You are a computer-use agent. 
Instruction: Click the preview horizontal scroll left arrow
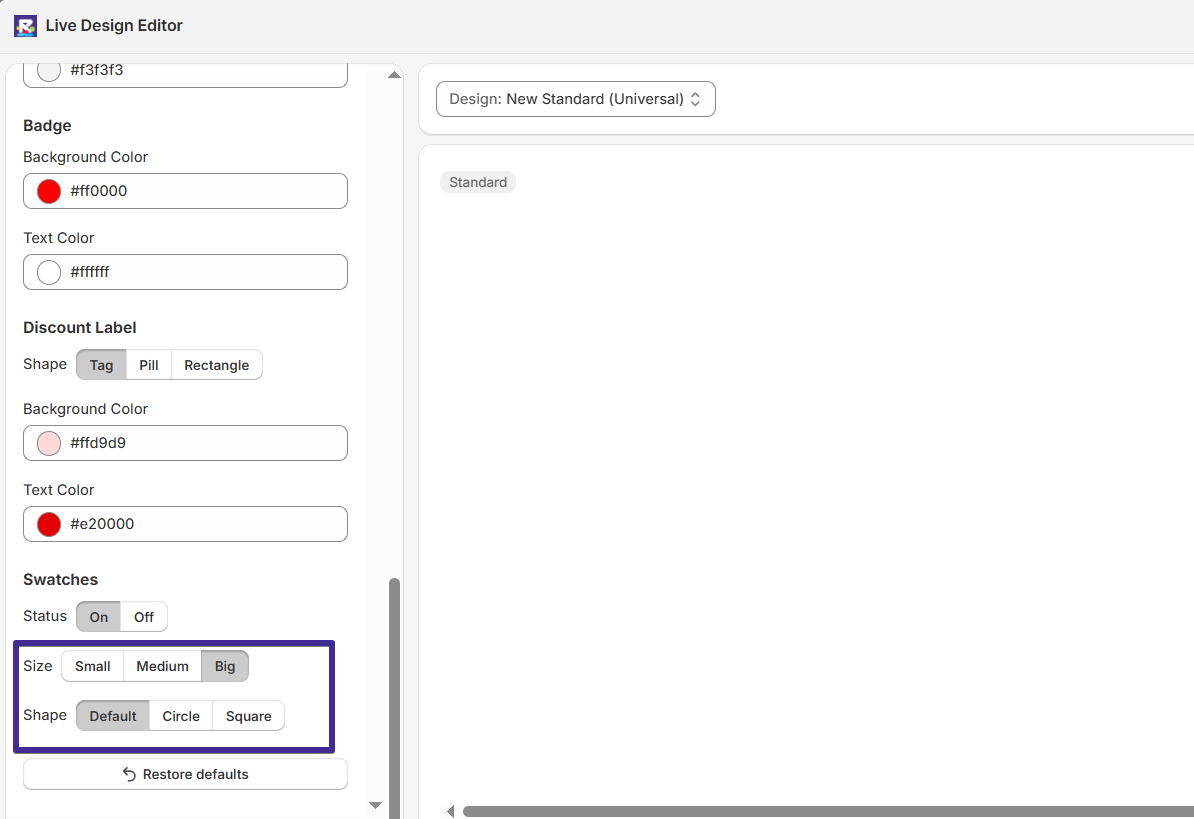point(451,811)
